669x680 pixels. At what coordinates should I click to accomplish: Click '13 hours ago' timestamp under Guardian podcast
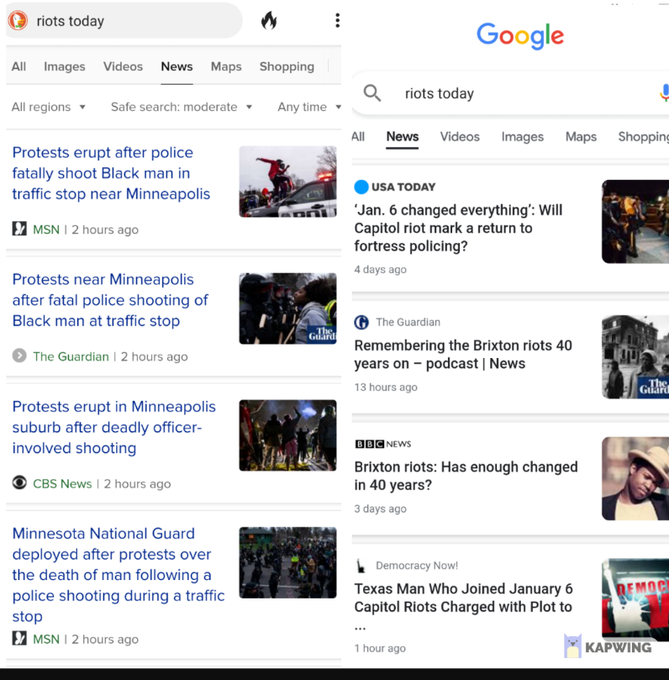click(385, 387)
